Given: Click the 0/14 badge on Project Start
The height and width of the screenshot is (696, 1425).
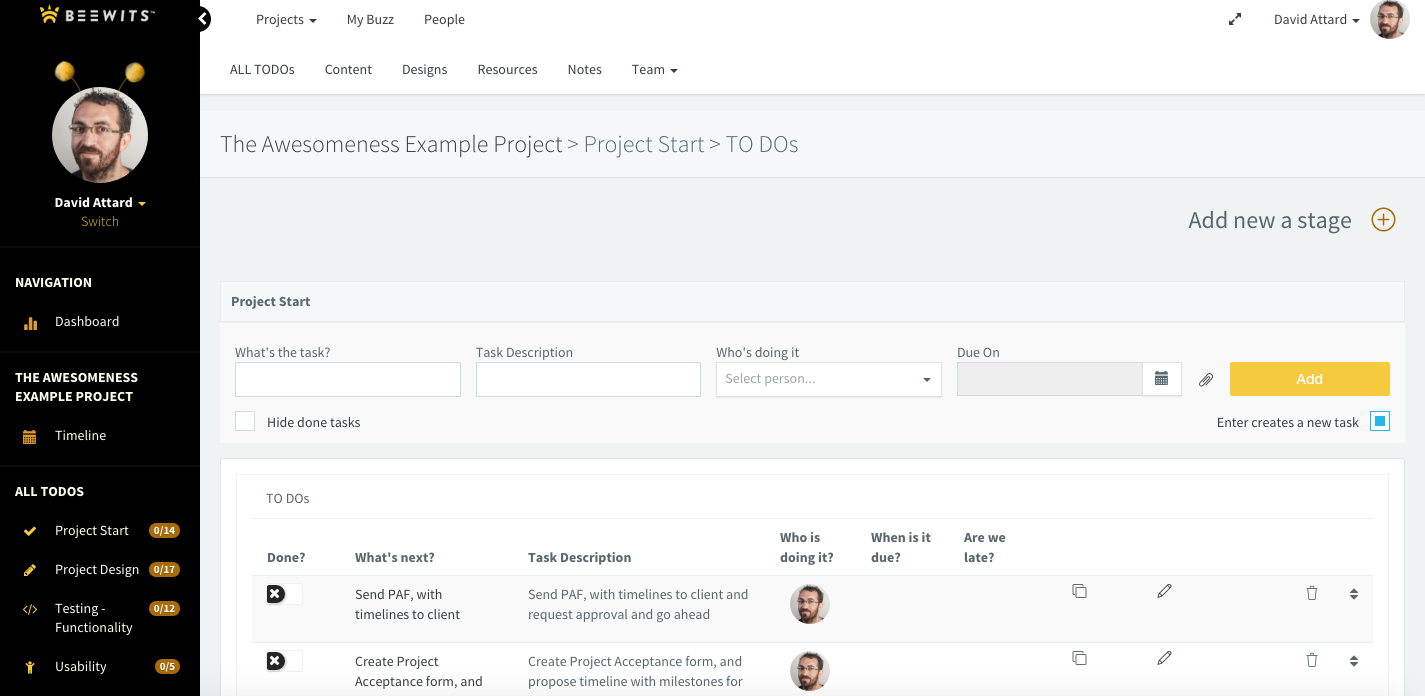Looking at the screenshot, I should tap(164, 531).
